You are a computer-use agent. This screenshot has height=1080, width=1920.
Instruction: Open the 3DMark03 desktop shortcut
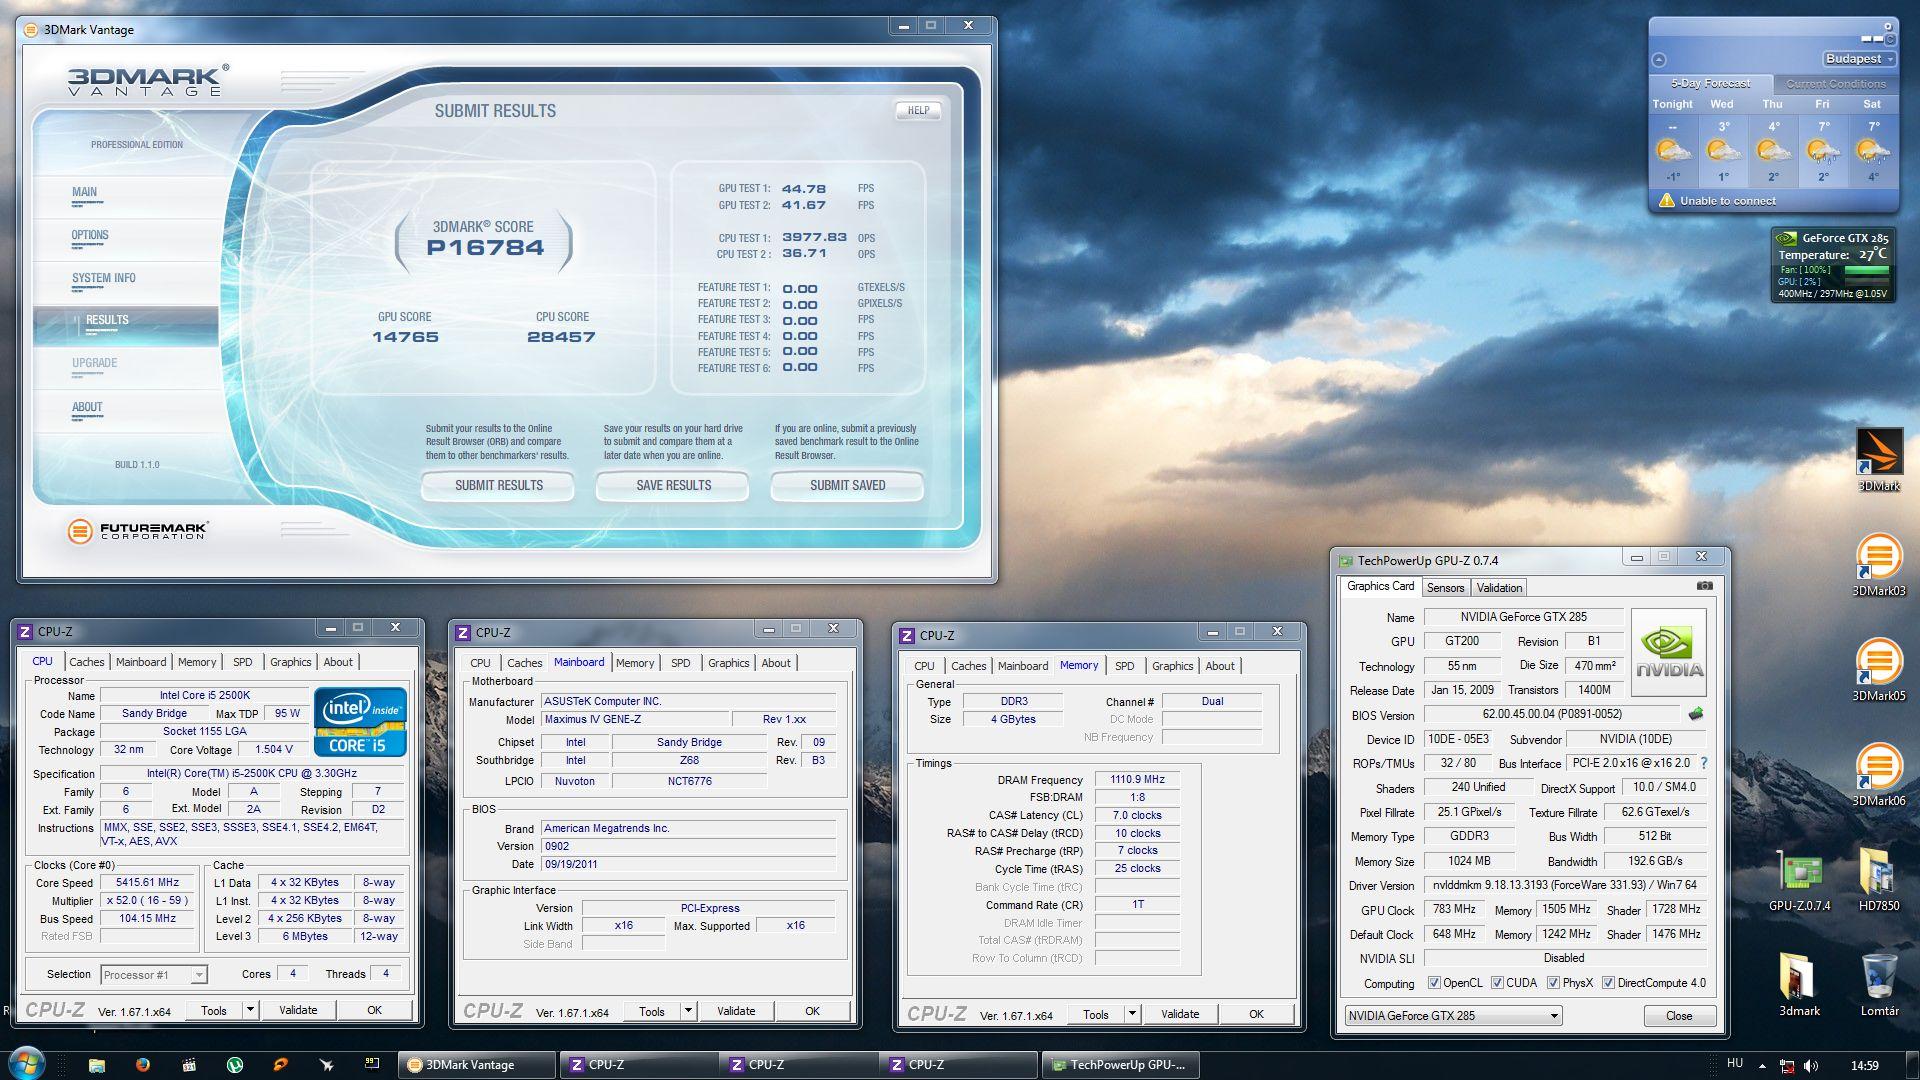(1878, 558)
